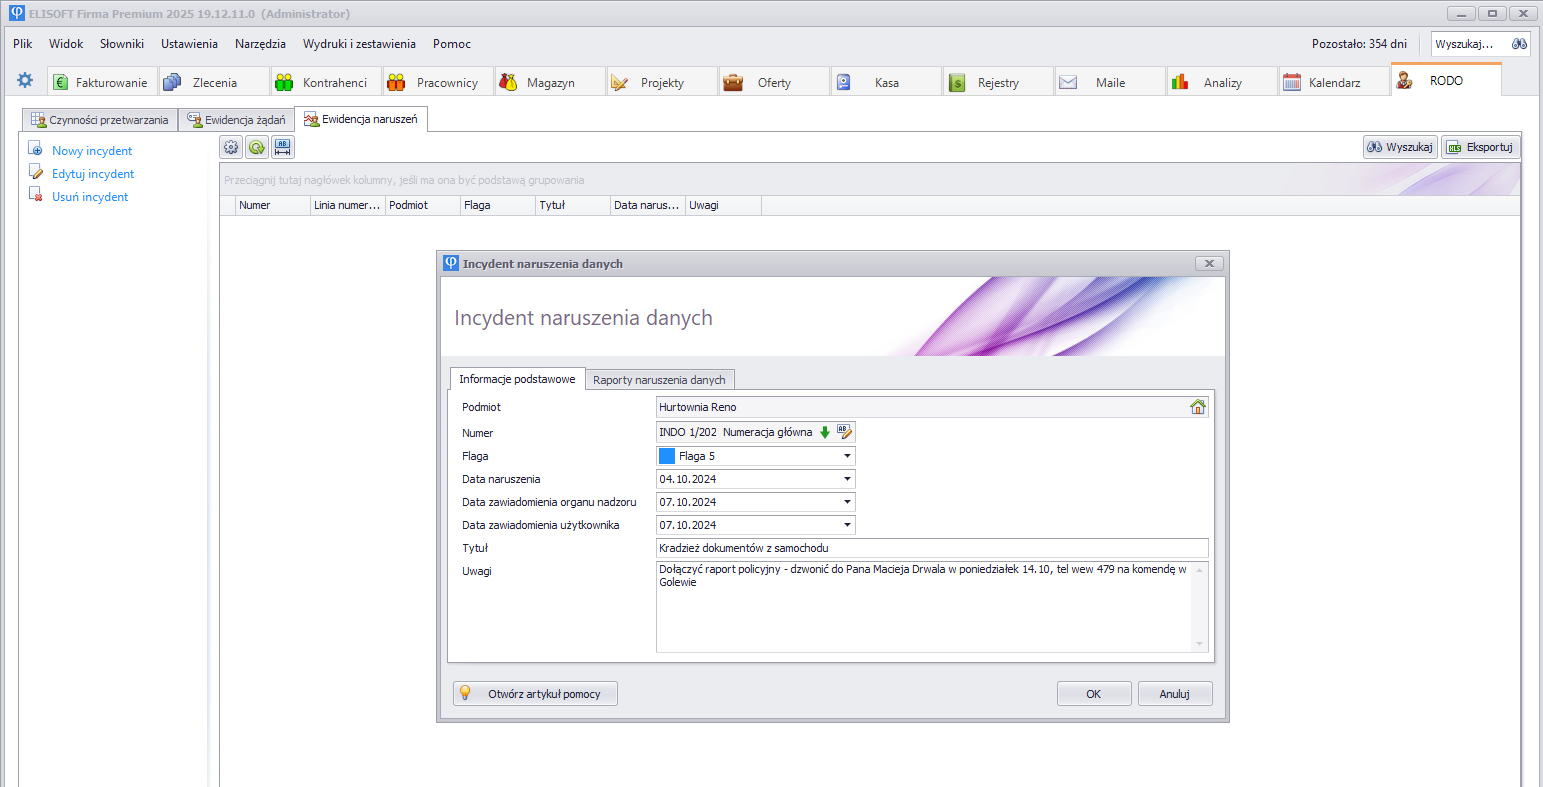Open the Data naruszenia date picker
The image size is (1543, 787).
pos(847,479)
